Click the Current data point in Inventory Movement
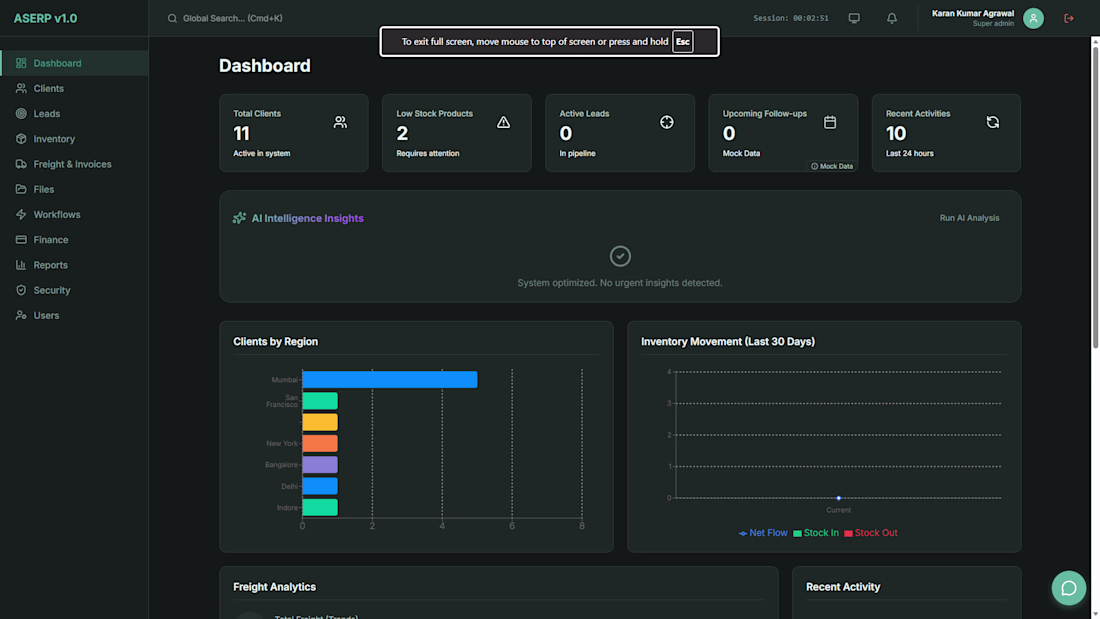1100x619 pixels. pos(838,498)
